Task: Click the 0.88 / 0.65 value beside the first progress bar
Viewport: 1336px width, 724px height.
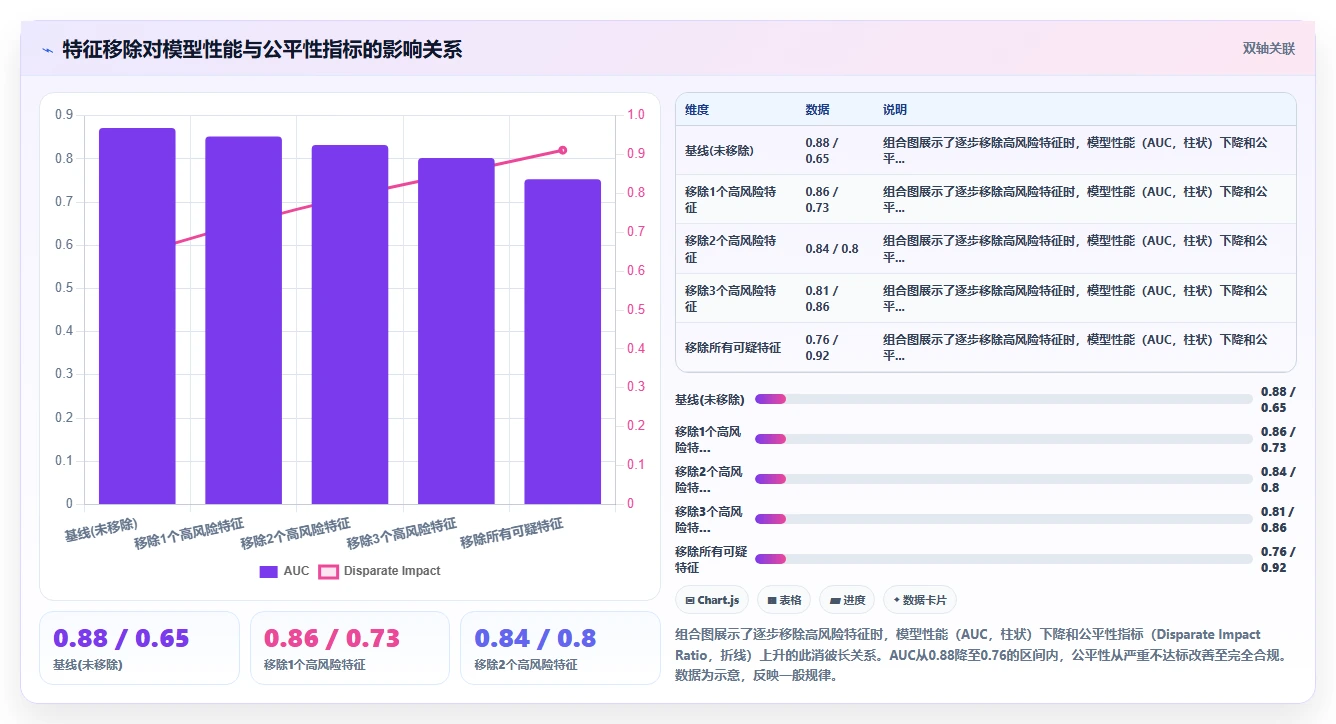Action: coord(1278,400)
